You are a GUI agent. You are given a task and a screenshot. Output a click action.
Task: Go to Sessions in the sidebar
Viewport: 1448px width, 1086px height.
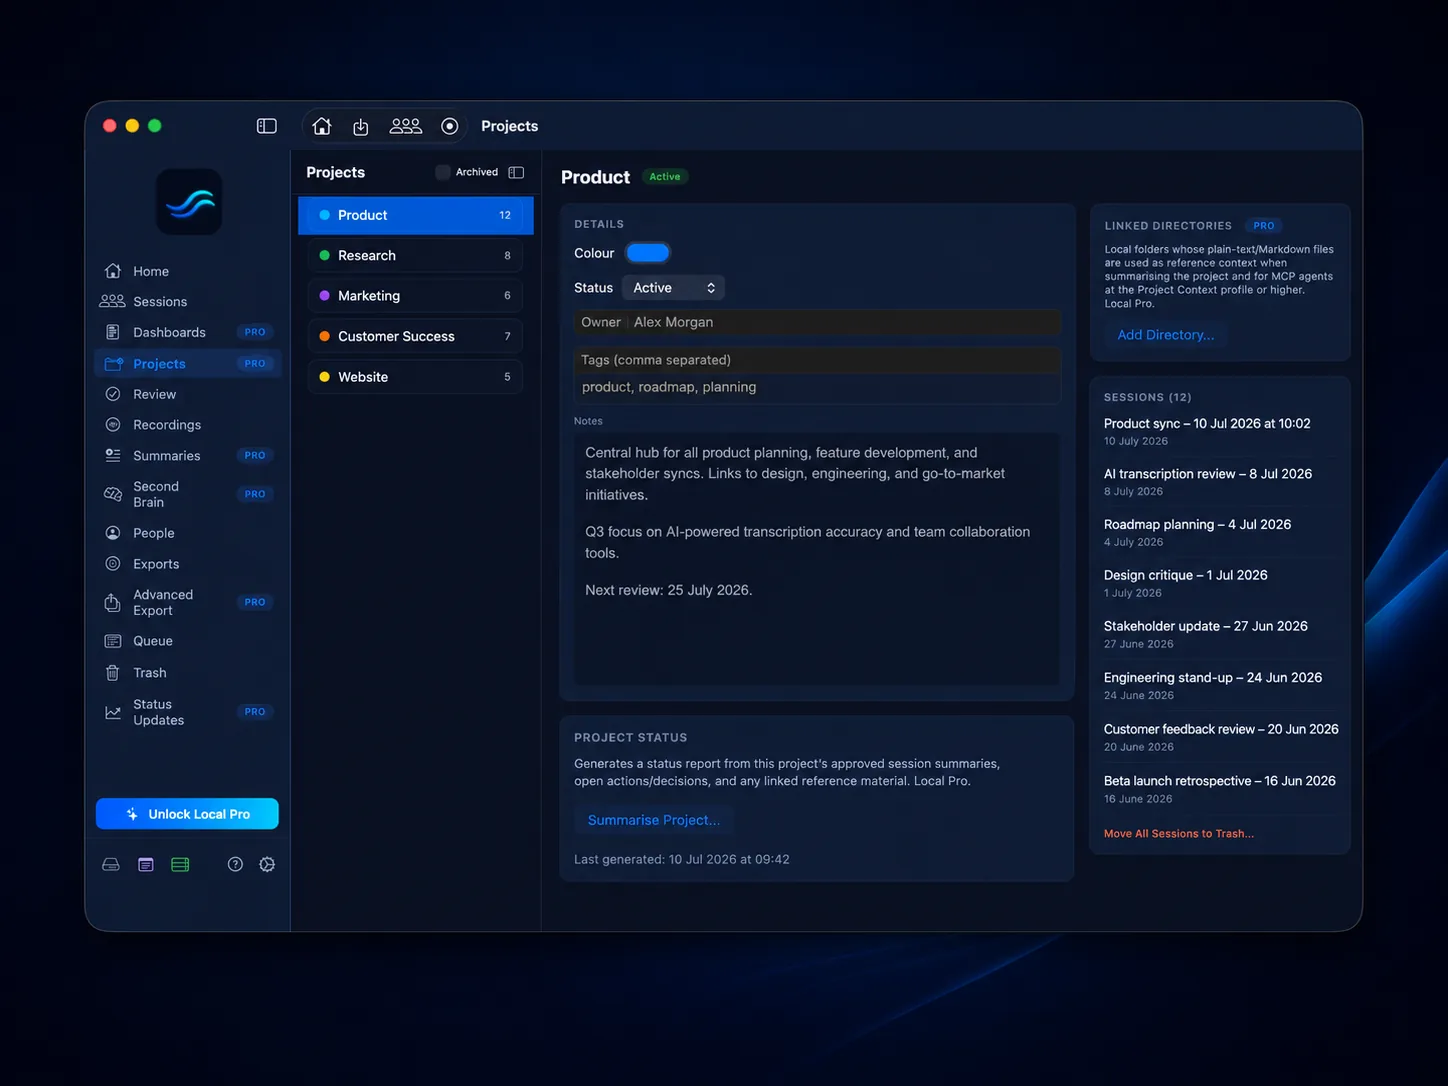[x=188, y=301]
